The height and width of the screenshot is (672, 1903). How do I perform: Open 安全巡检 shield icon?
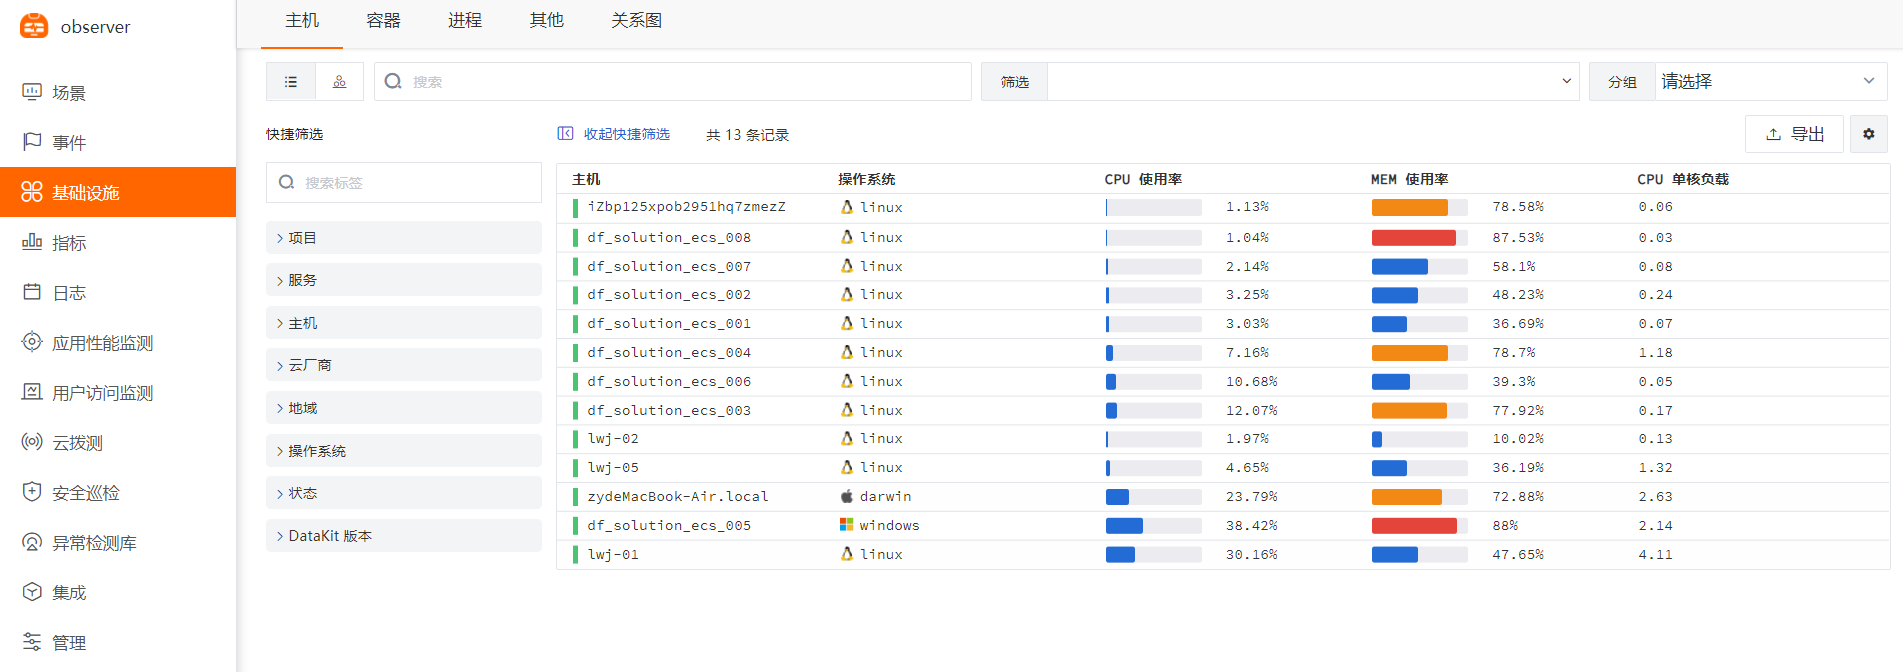tap(32, 492)
